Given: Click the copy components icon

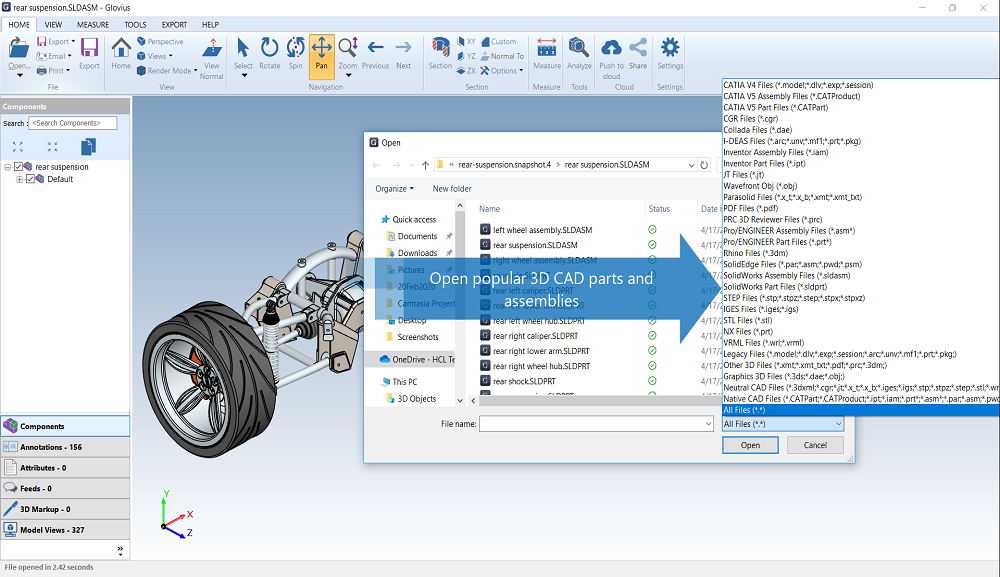Looking at the screenshot, I should pos(88,147).
